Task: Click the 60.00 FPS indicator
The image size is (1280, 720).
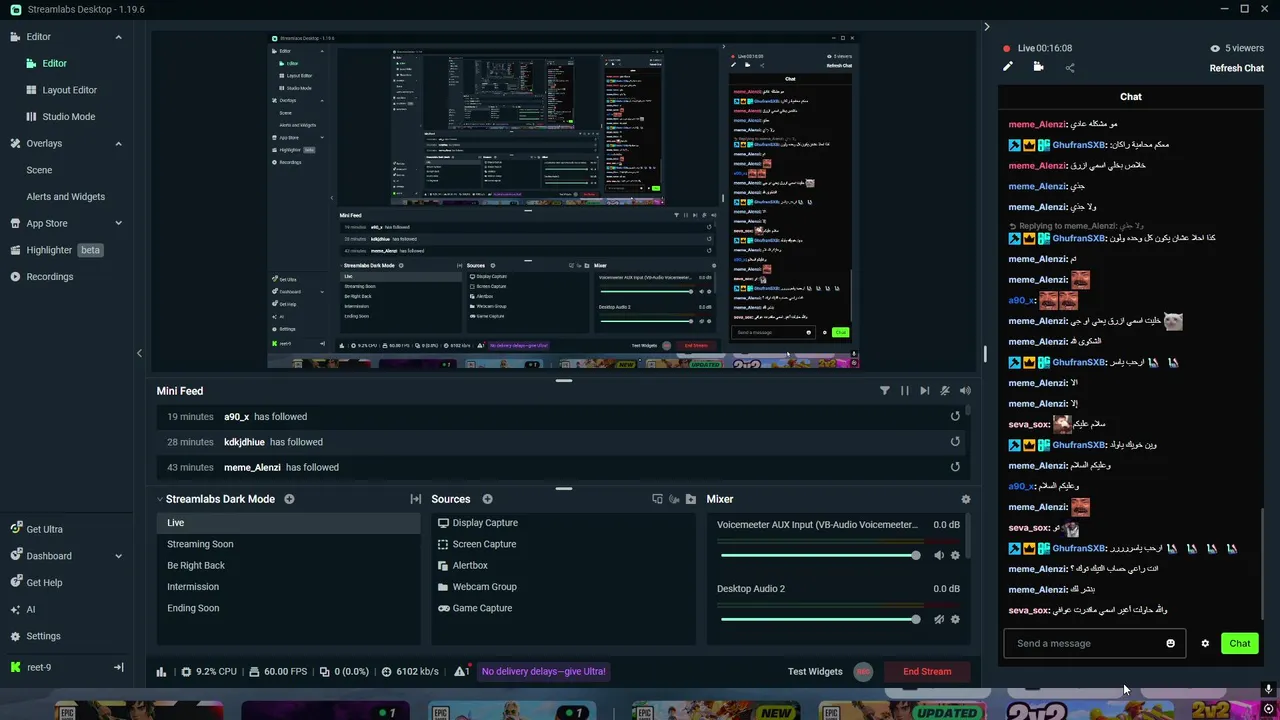Action: point(278,671)
